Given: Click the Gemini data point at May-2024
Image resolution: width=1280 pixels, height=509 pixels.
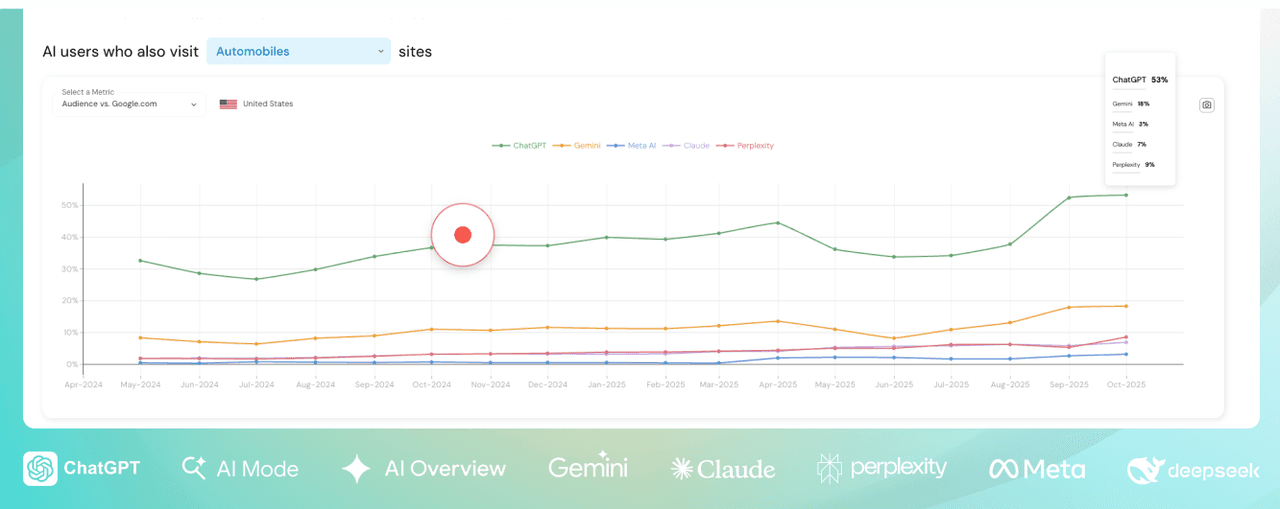Looking at the screenshot, I should point(140,338).
